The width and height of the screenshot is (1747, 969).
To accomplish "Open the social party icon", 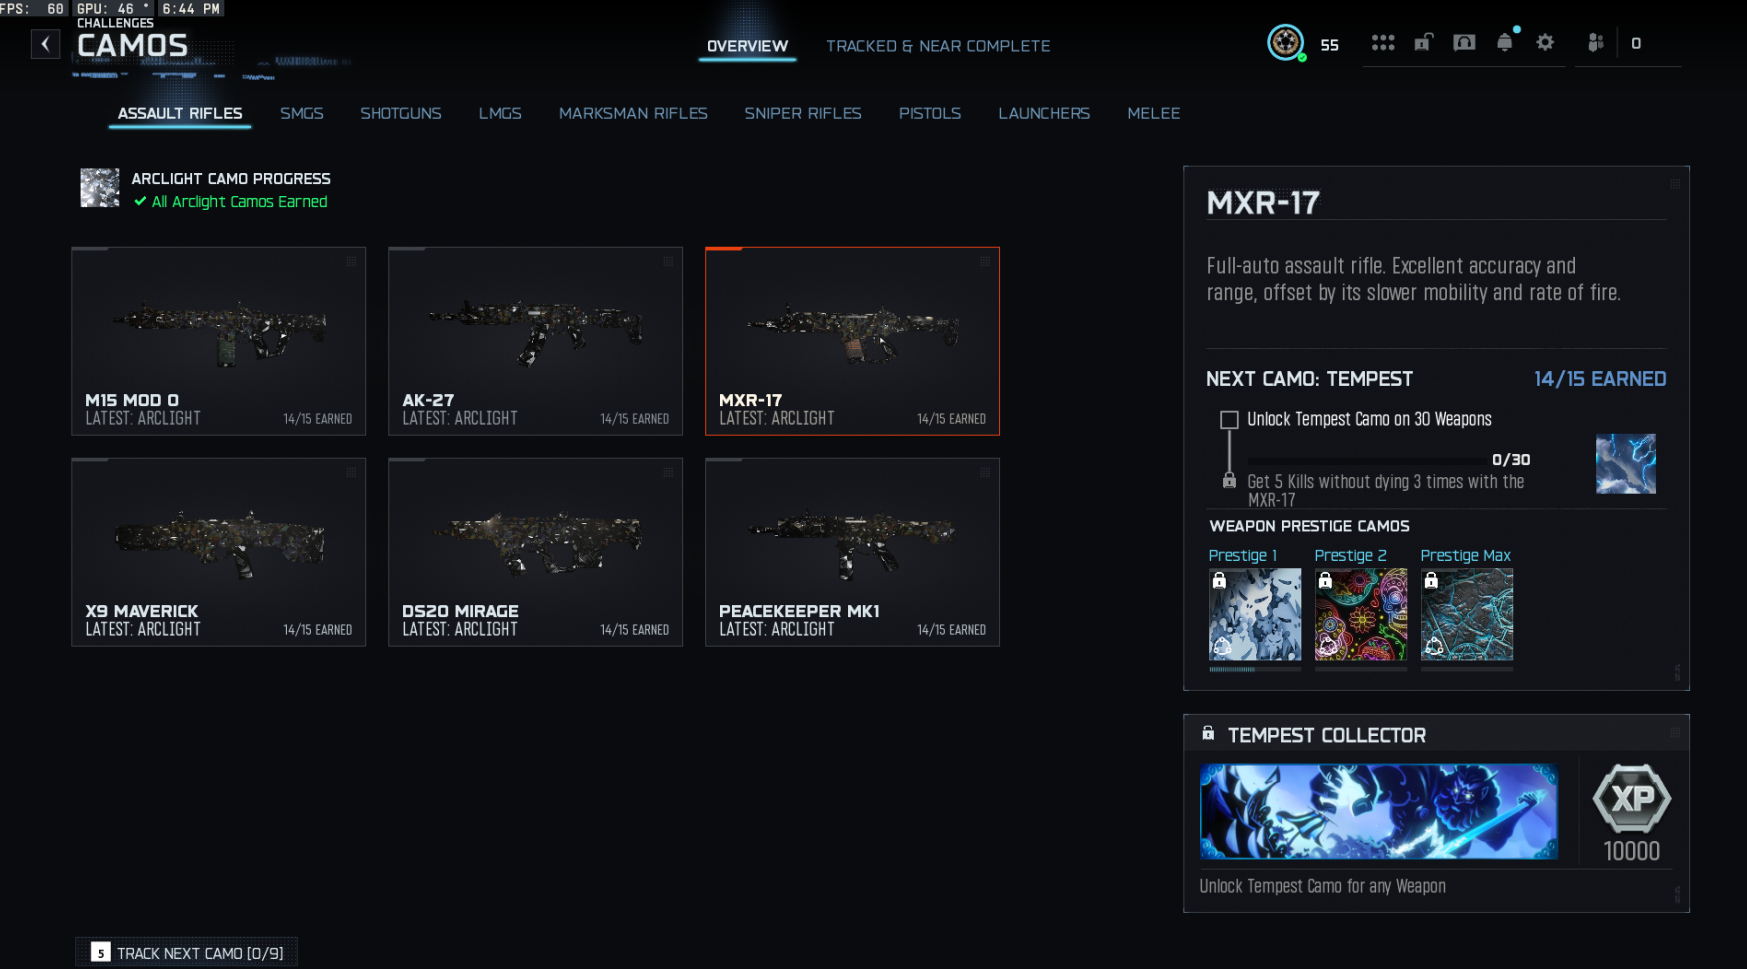I will point(1596,42).
